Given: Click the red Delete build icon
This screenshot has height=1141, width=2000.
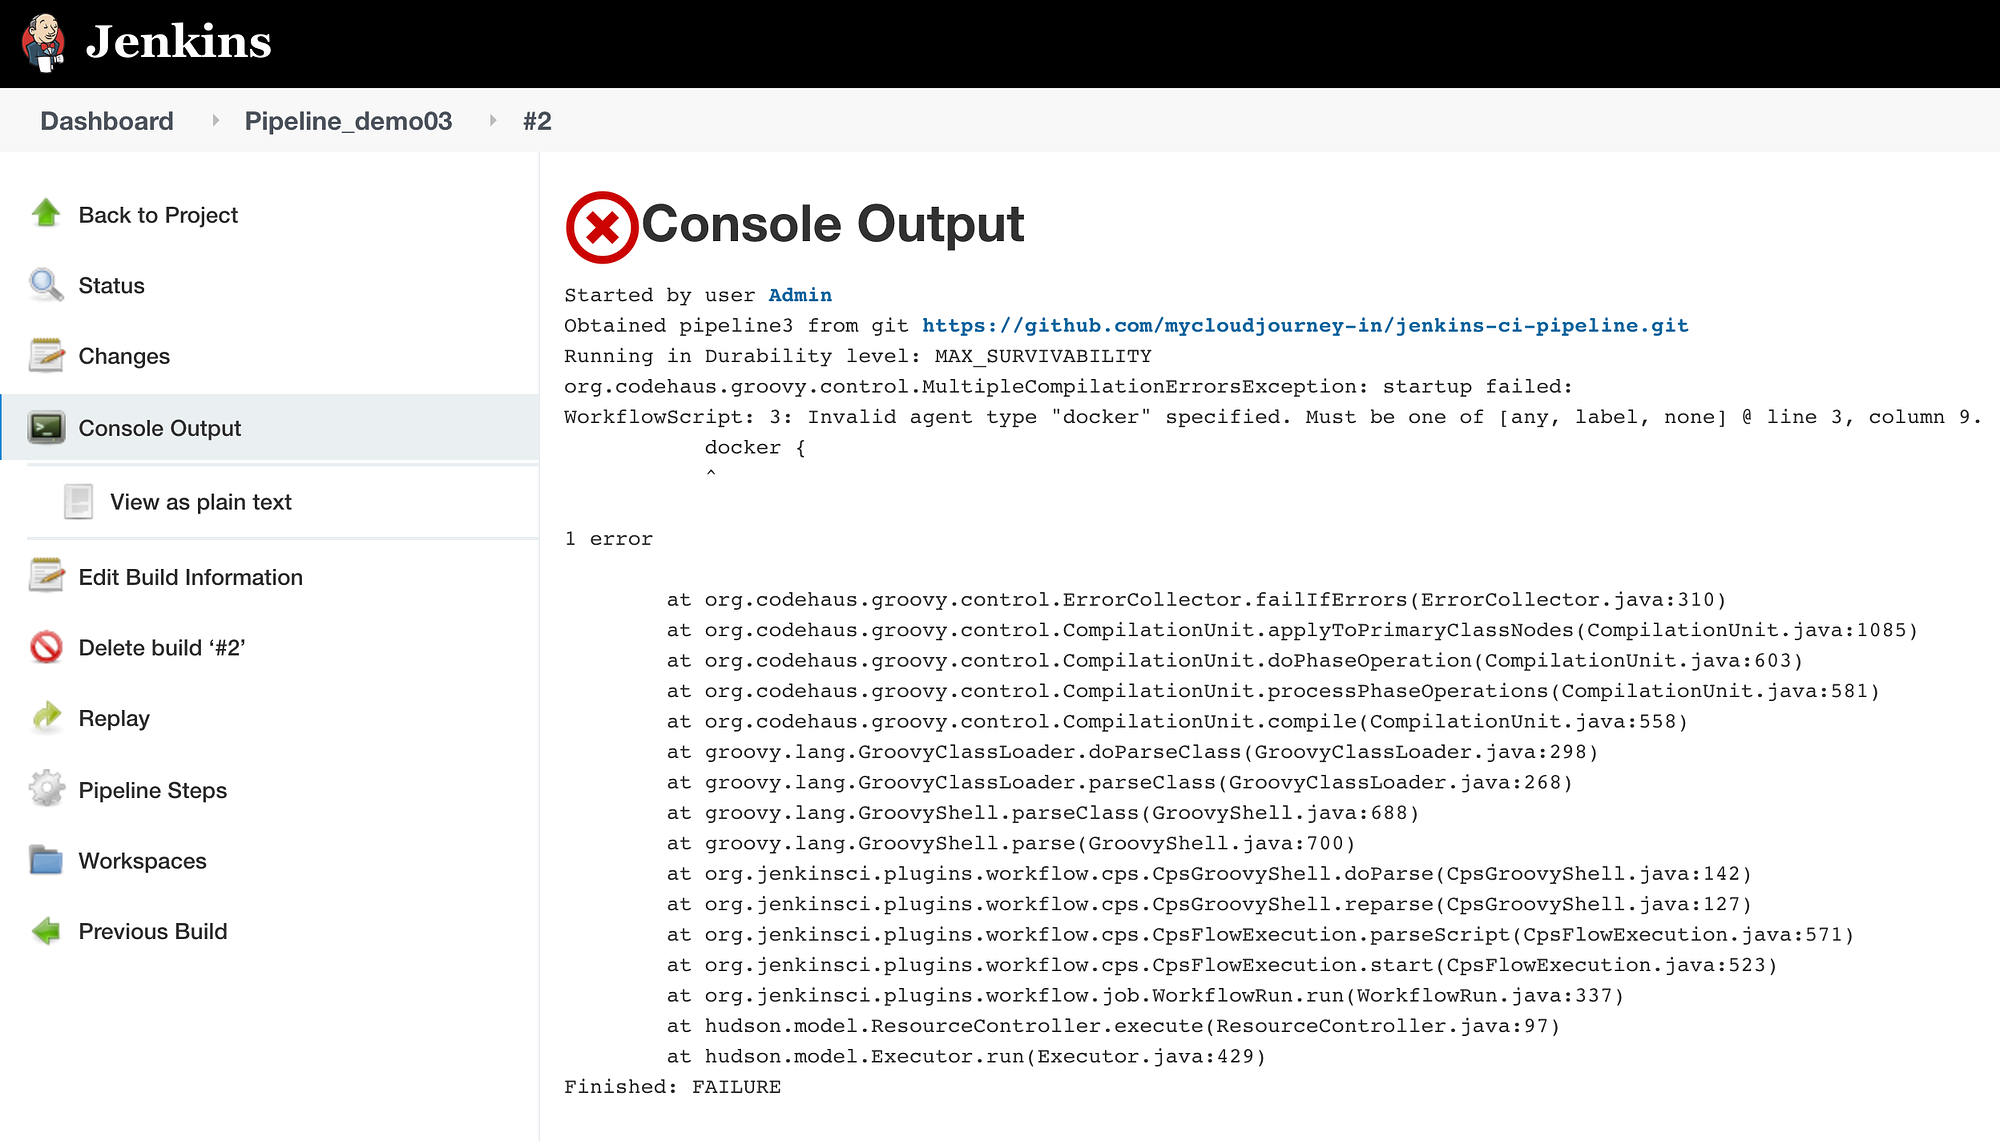Looking at the screenshot, I should [46, 648].
